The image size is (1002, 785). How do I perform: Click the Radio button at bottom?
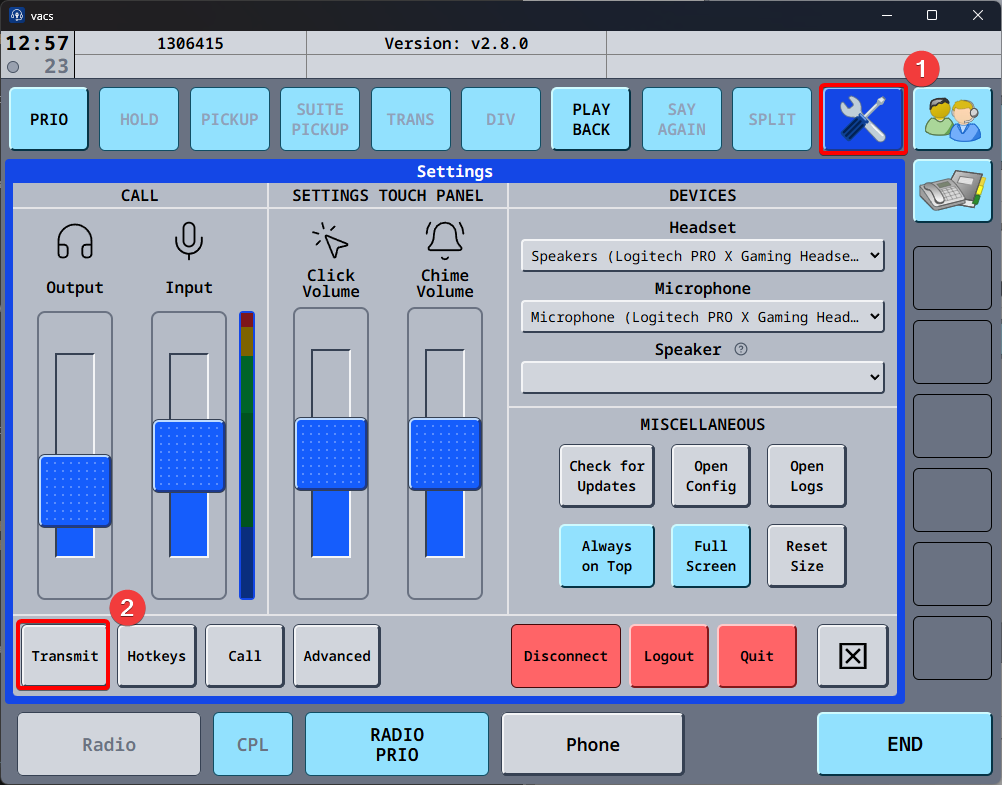[x=109, y=744]
